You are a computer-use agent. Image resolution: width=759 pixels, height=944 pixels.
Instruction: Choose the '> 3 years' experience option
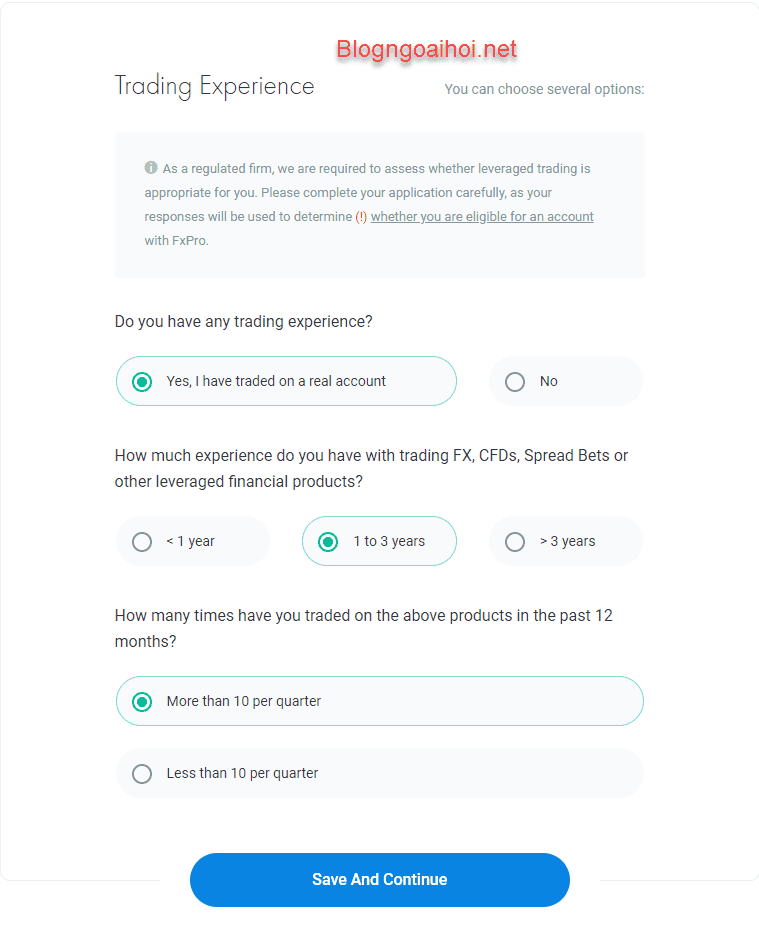[x=565, y=541]
